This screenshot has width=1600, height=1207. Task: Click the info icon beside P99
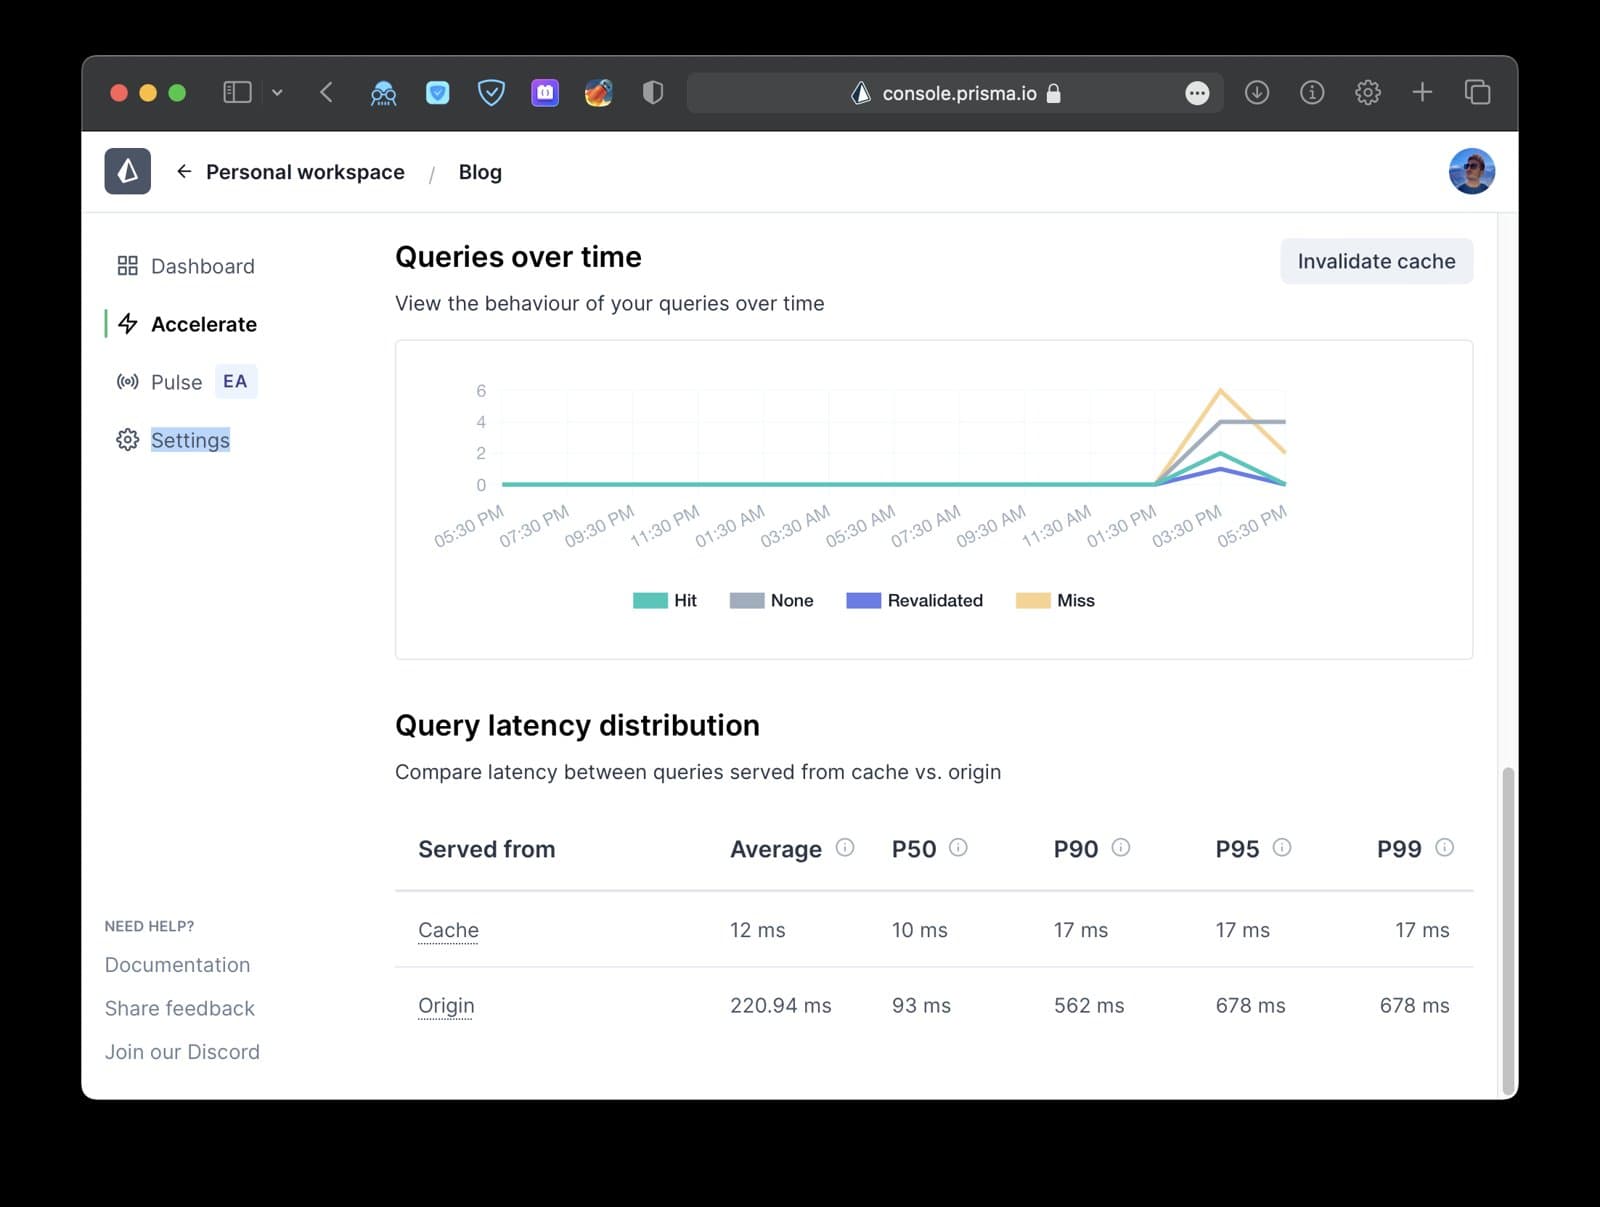coord(1444,847)
